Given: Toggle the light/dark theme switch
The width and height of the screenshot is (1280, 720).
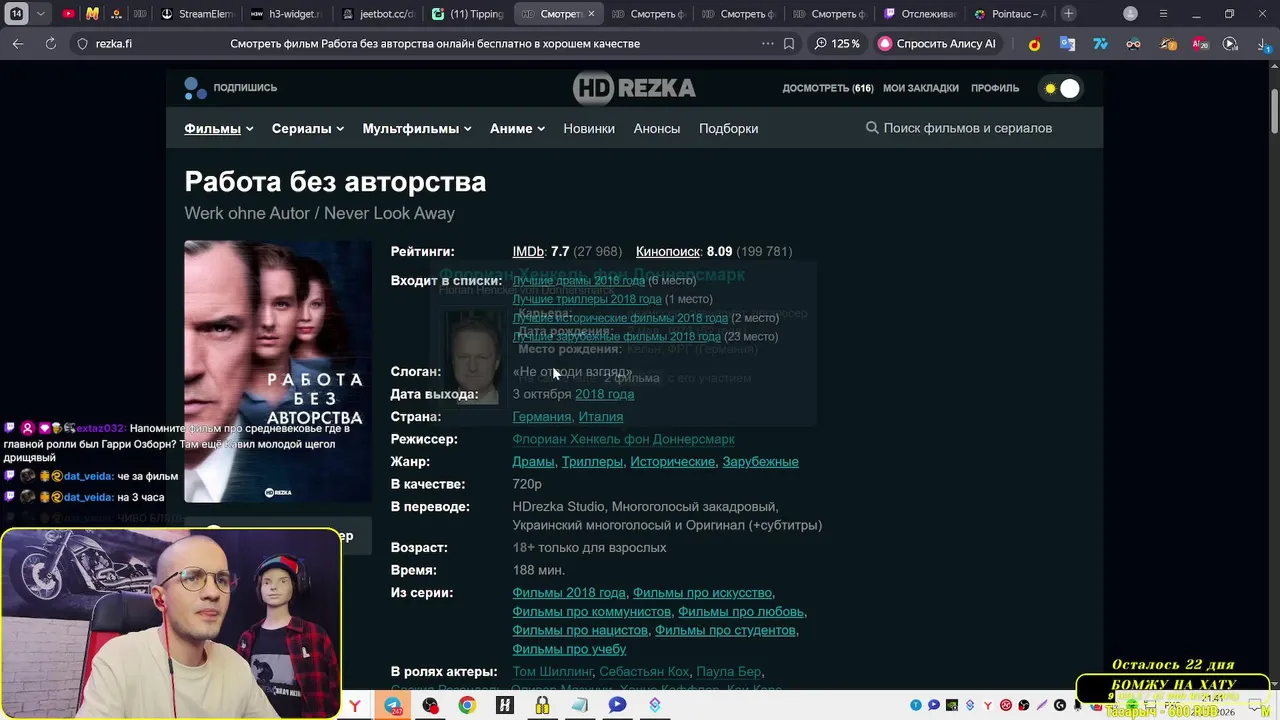Looking at the screenshot, I should pos(1061,88).
